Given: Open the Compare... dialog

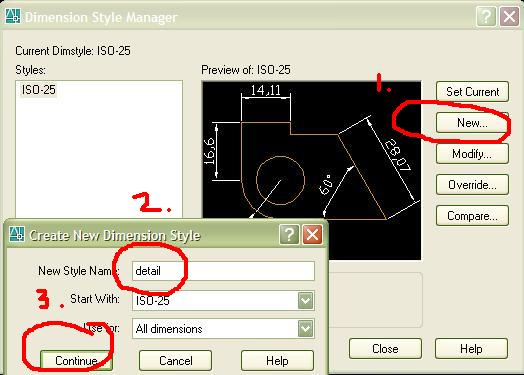Looking at the screenshot, I should 473,216.
